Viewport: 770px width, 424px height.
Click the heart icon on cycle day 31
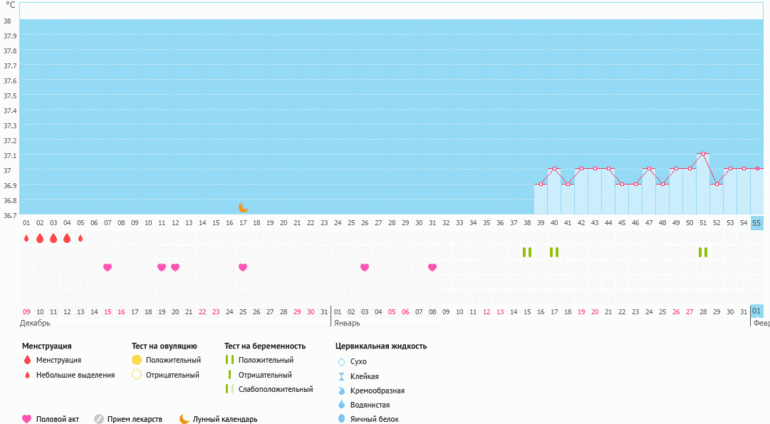(432, 267)
